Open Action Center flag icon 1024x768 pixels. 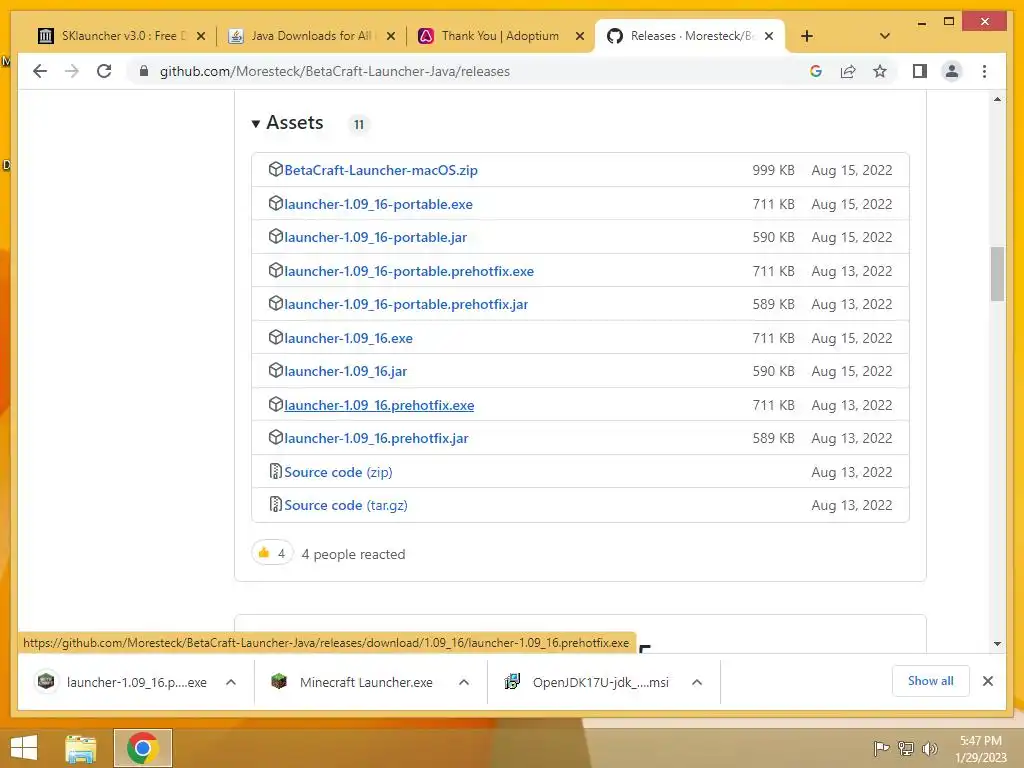pyautogui.click(x=881, y=748)
